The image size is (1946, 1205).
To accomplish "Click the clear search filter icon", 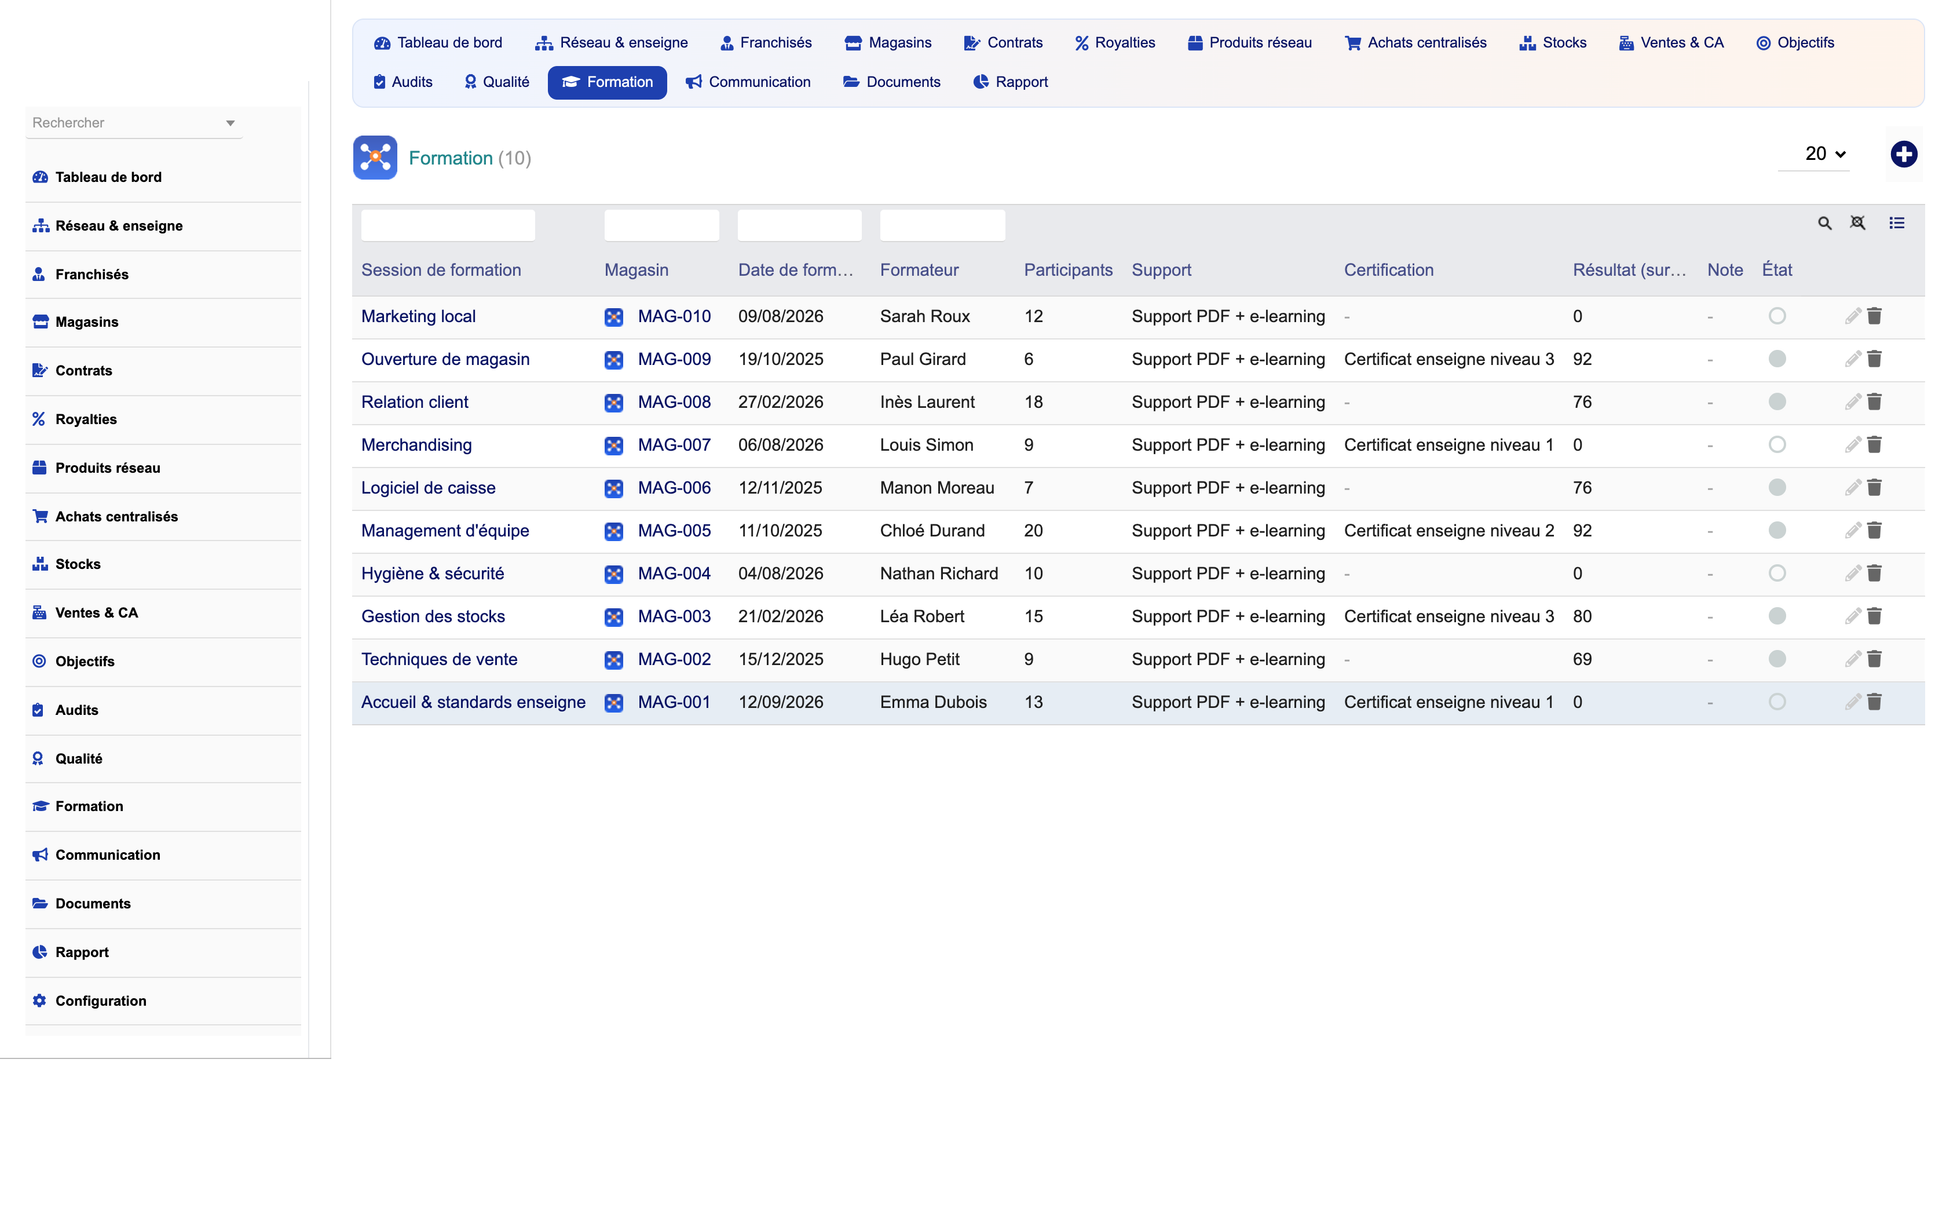I will tap(1857, 223).
